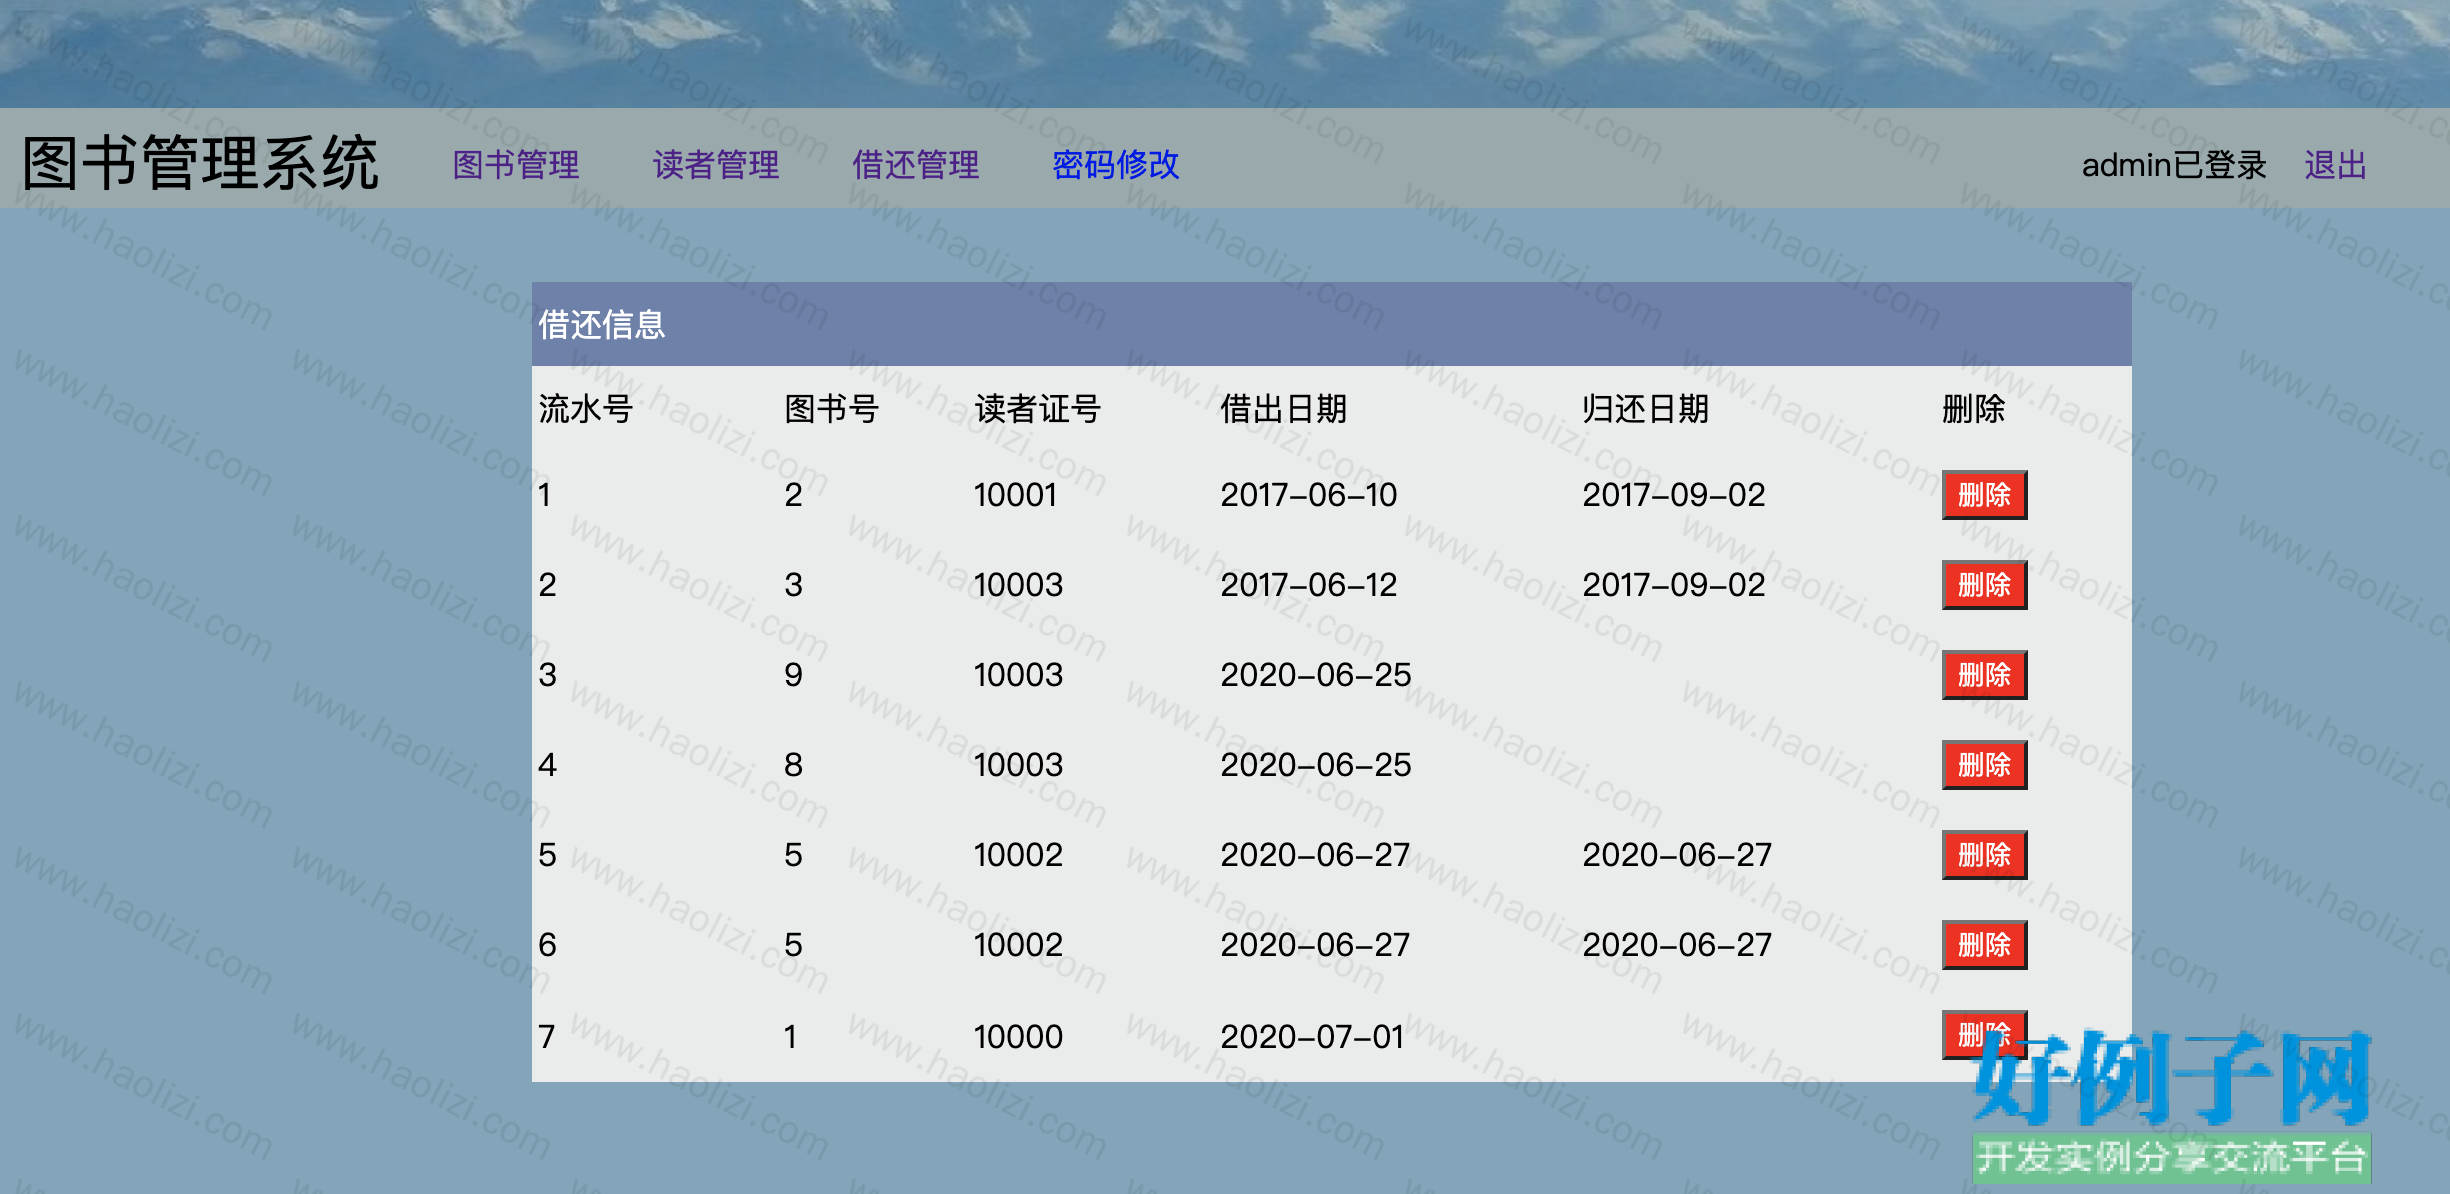Select return date 2017-09-02 in row 2
Viewport: 2450px width, 1194px height.
tap(1674, 585)
